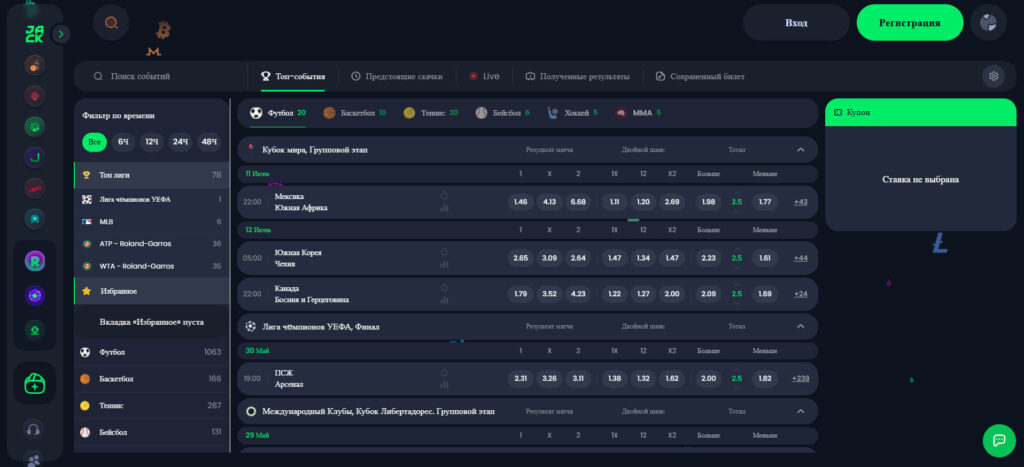Select the Все time filter

(x=95, y=142)
